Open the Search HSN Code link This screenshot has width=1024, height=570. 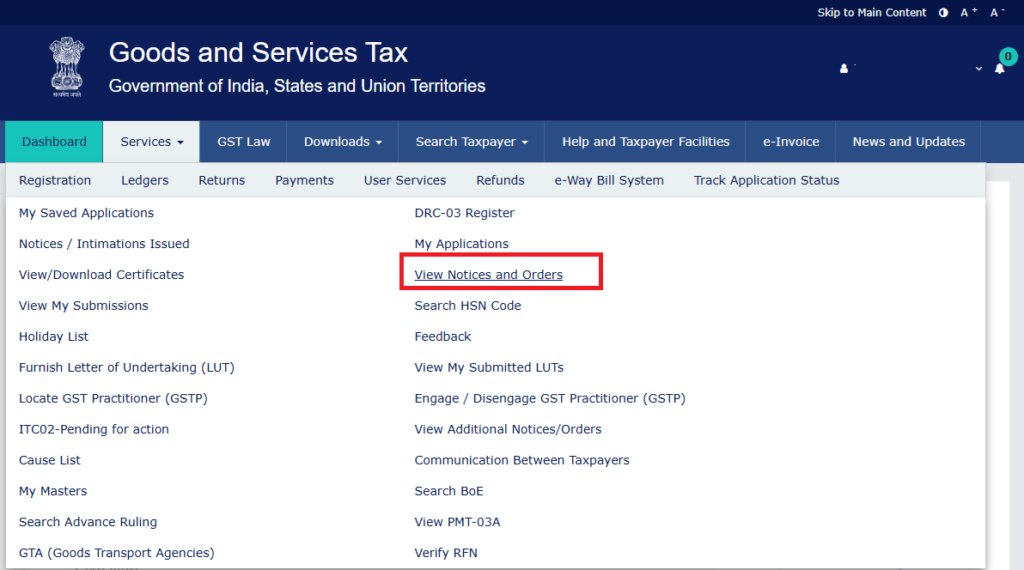467,306
